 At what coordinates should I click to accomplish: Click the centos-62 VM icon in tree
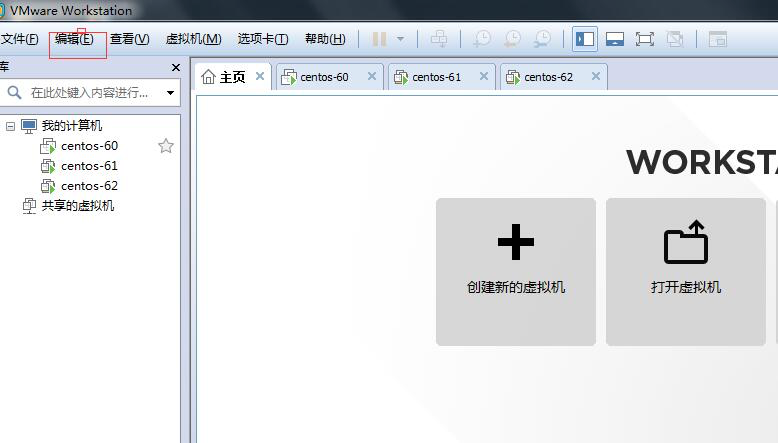pyautogui.click(x=48, y=186)
